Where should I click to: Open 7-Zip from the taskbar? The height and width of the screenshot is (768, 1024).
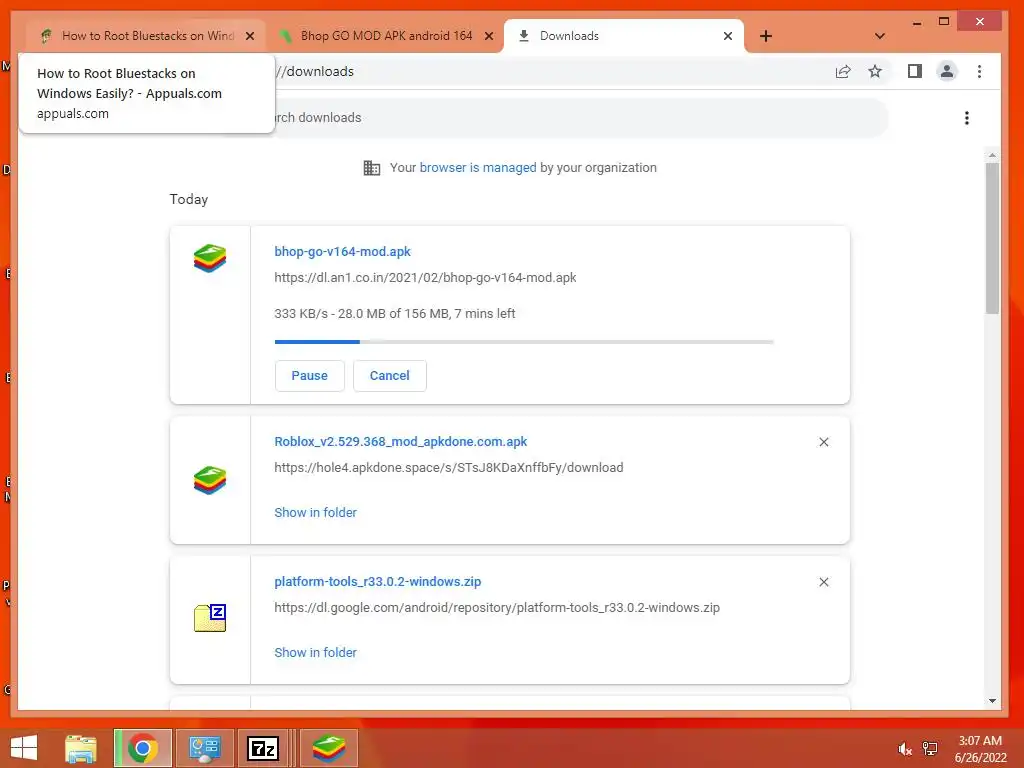[x=263, y=748]
